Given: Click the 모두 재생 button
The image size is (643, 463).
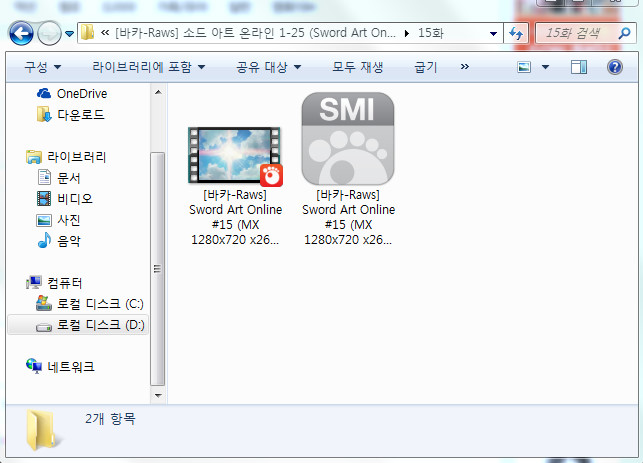Looking at the screenshot, I should click(x=358, y=67).
